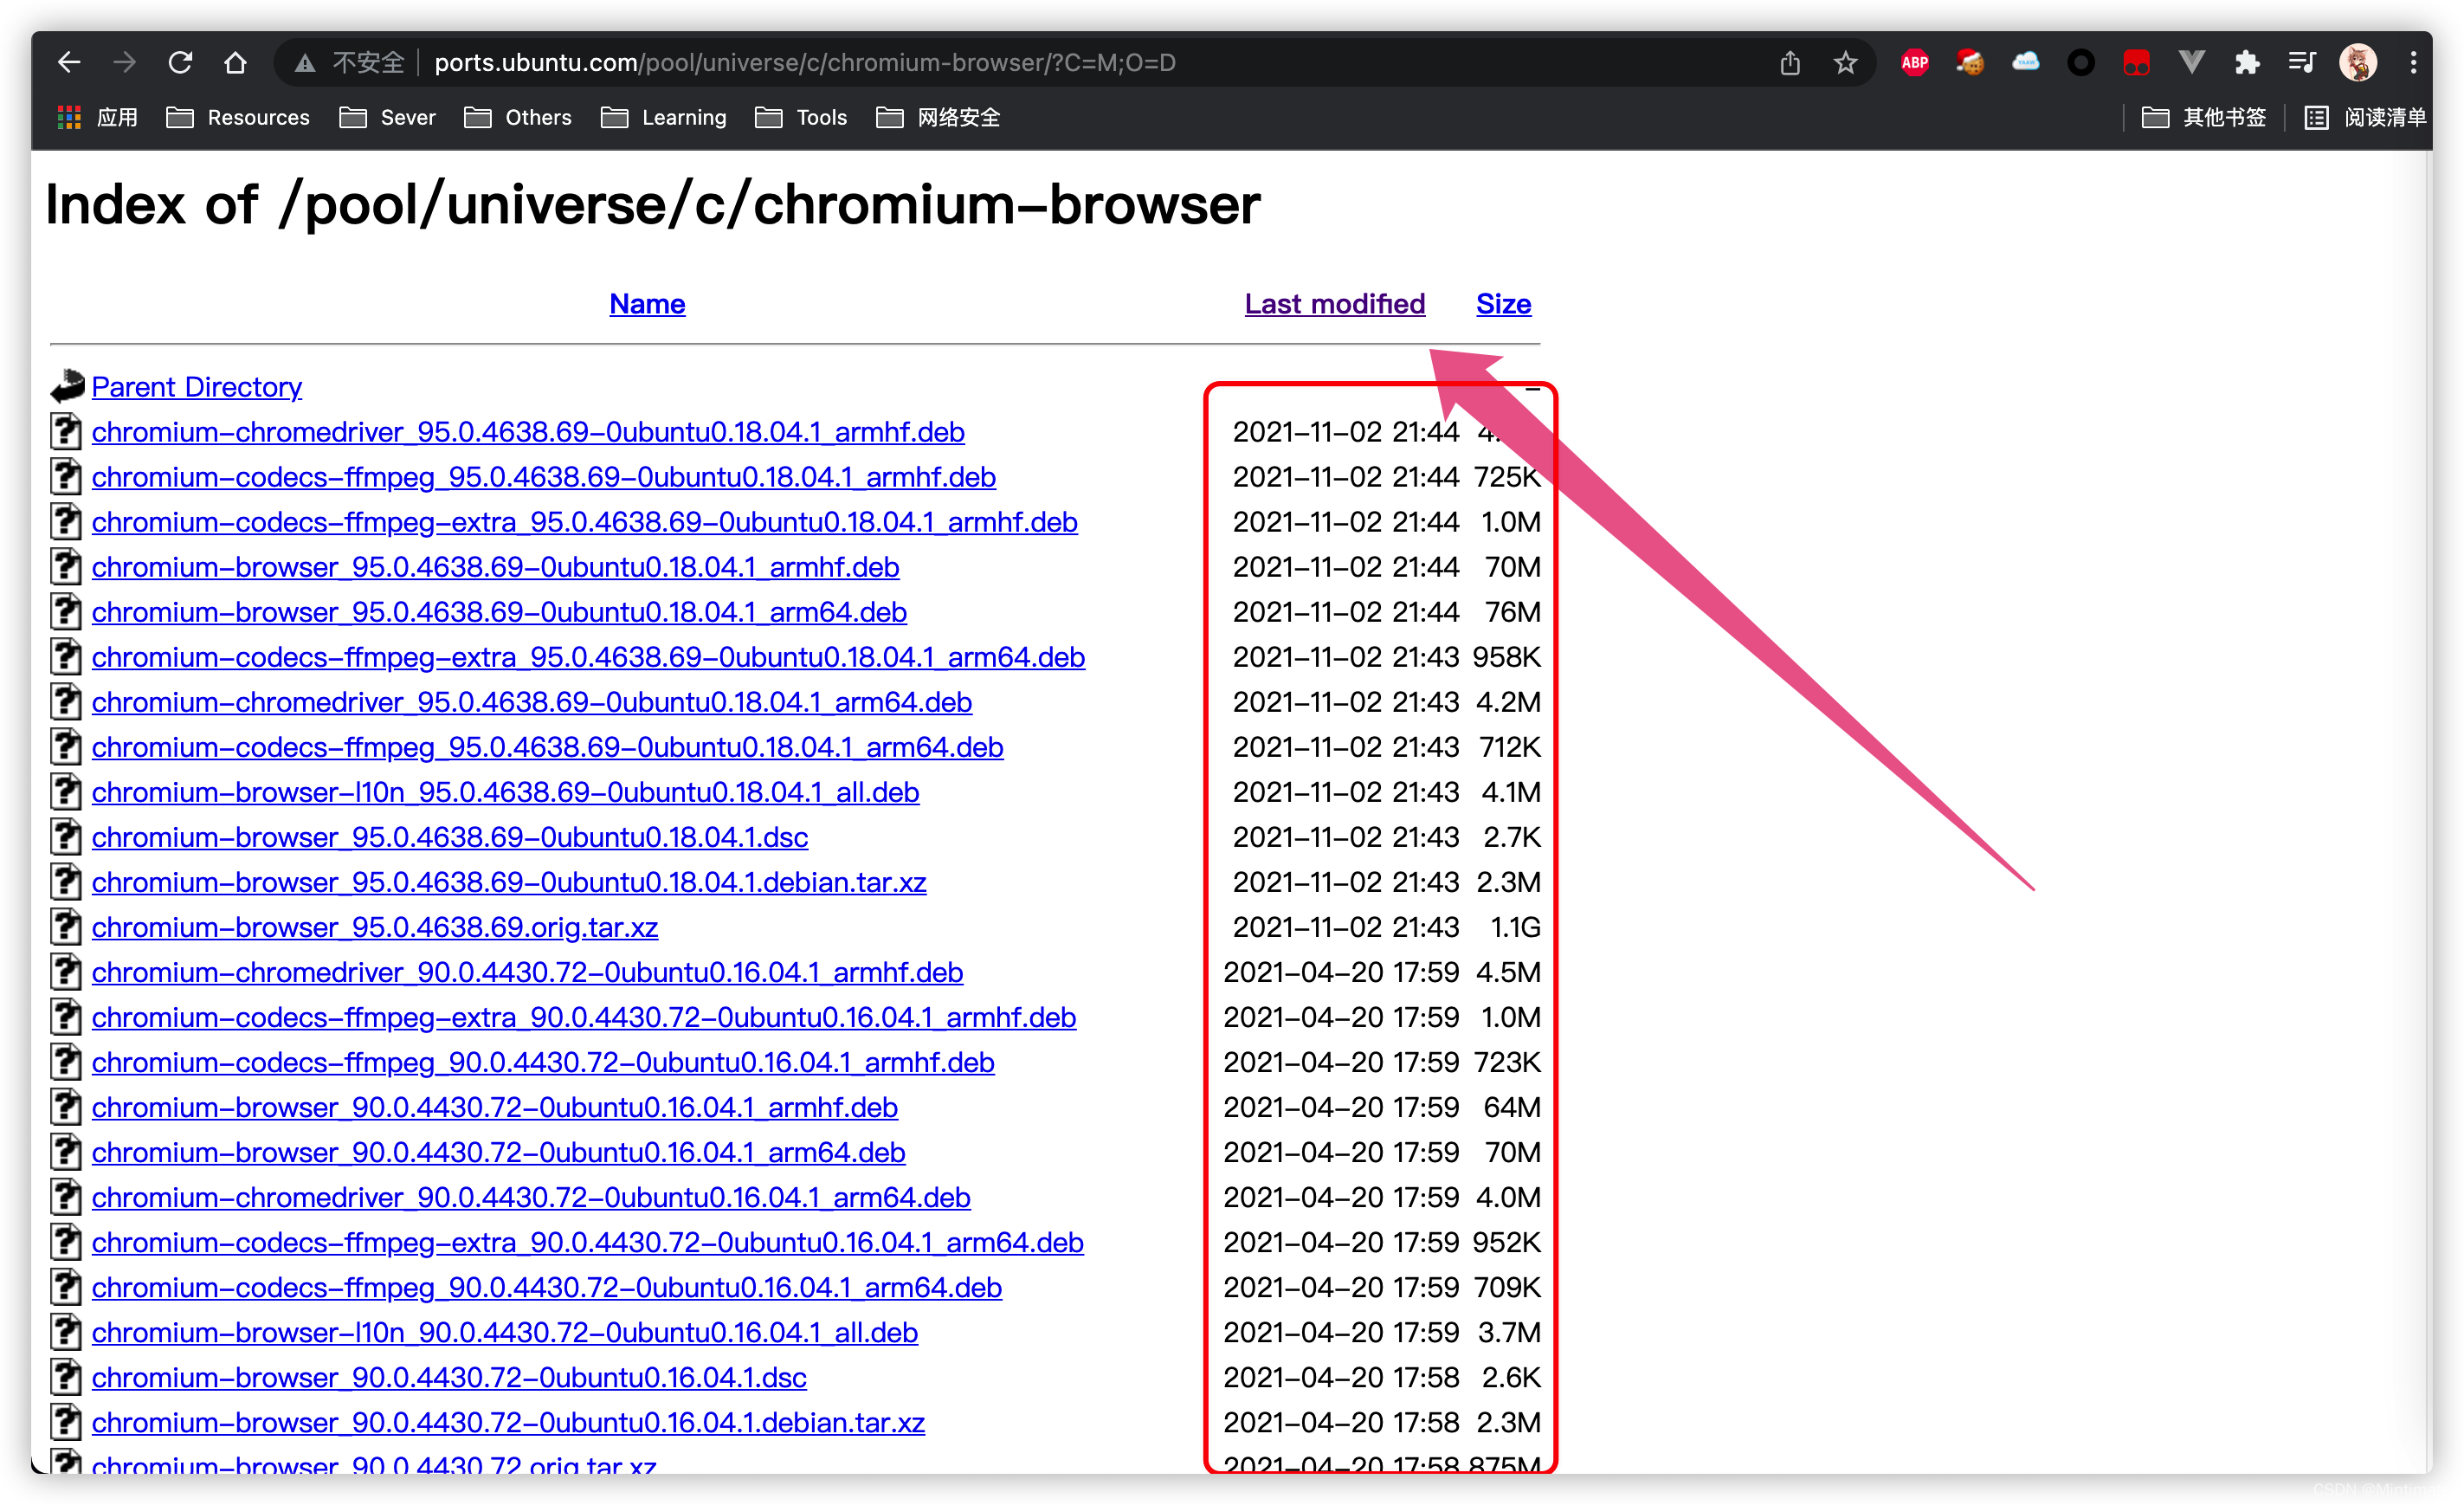Download chromium-browser_90.0.4430.72 armhf.deb
Viewport: 2464px width, 1505px height.
click(495, 1107)
